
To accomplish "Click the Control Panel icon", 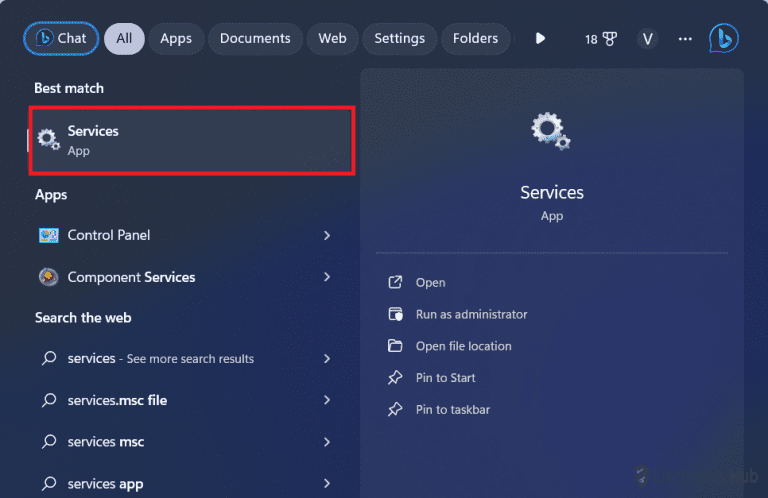I will 48,235.
